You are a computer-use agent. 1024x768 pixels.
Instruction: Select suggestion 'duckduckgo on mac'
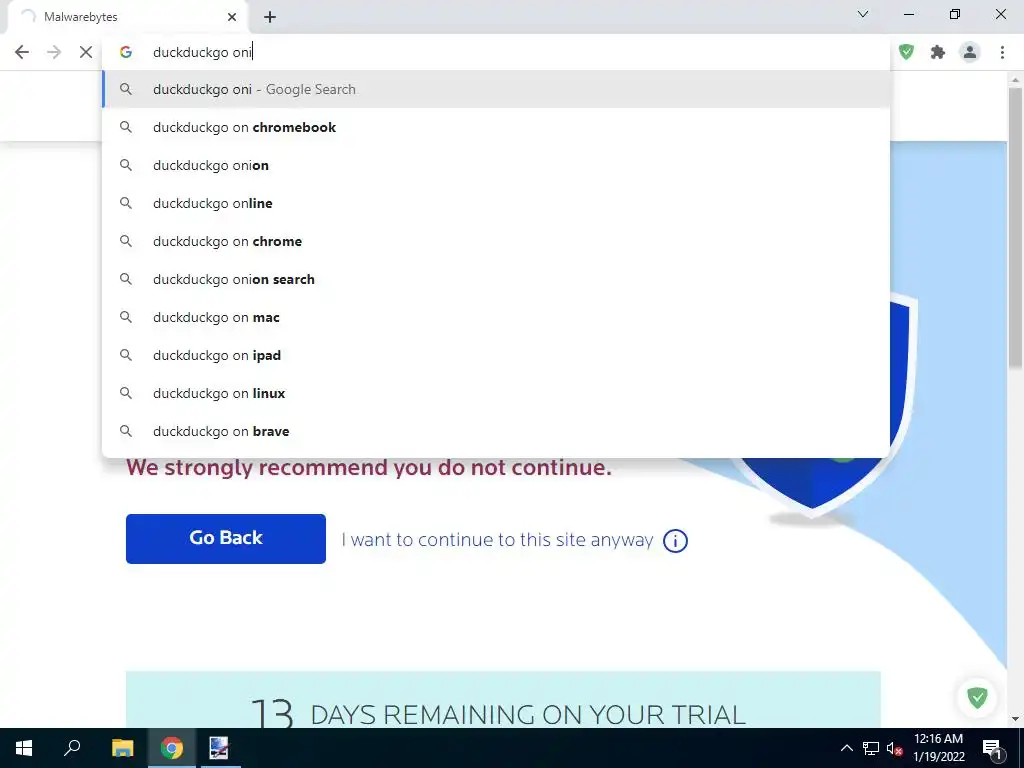click(x=496, y=317)
